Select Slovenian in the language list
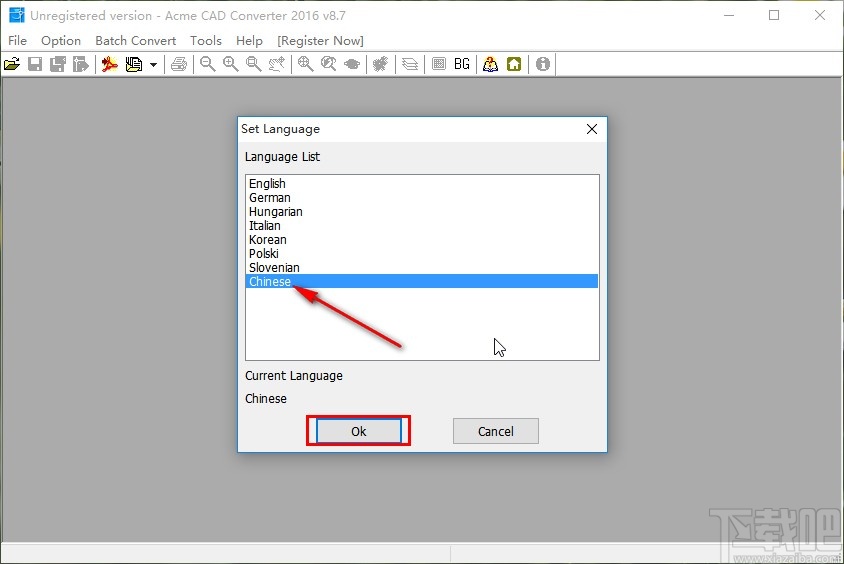 [422, 267]
